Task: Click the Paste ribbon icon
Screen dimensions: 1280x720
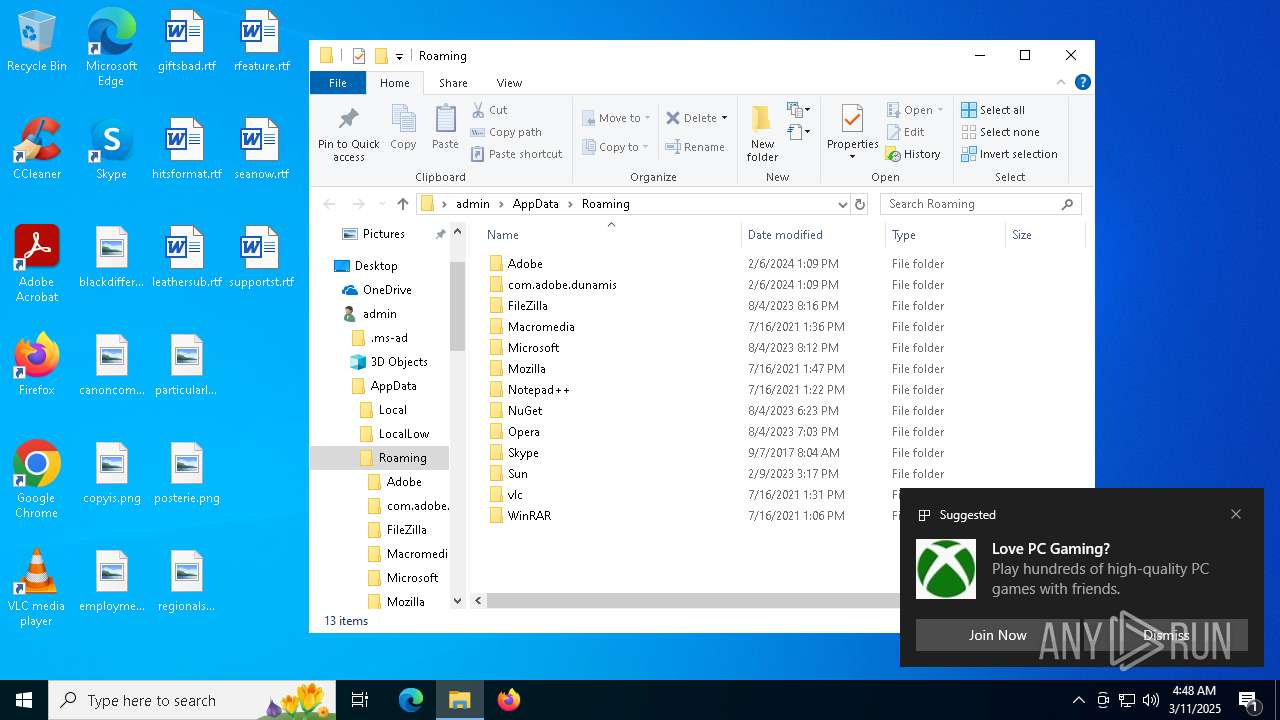Action: (445, 127)
